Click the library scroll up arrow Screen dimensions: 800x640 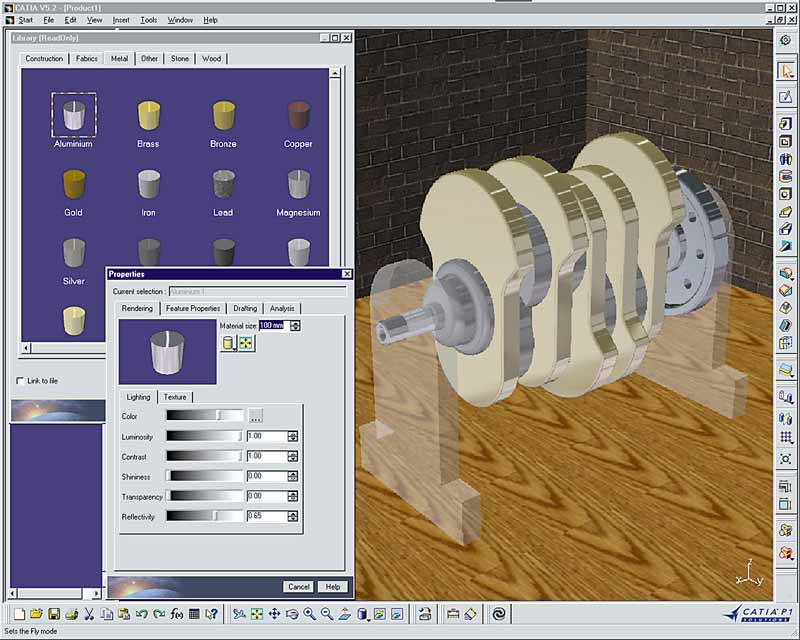tap(335, 73)
